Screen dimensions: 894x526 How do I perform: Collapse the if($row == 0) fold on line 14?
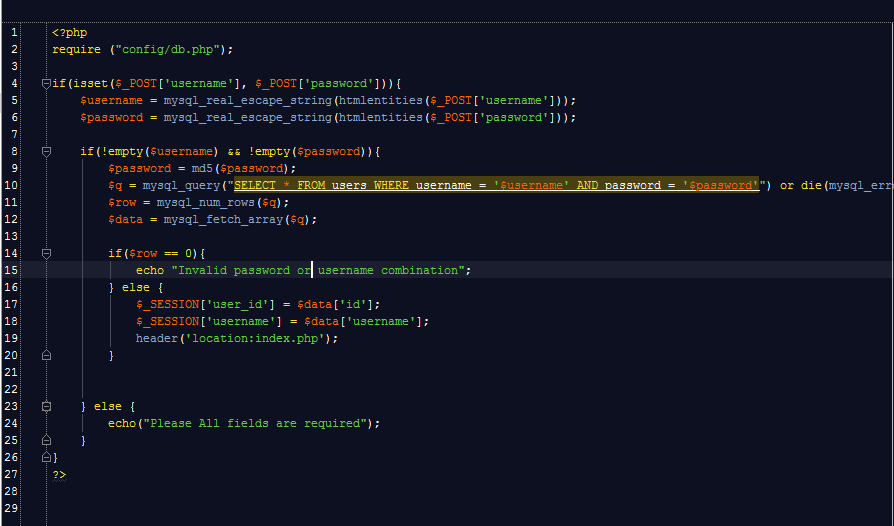coord(46,254)
